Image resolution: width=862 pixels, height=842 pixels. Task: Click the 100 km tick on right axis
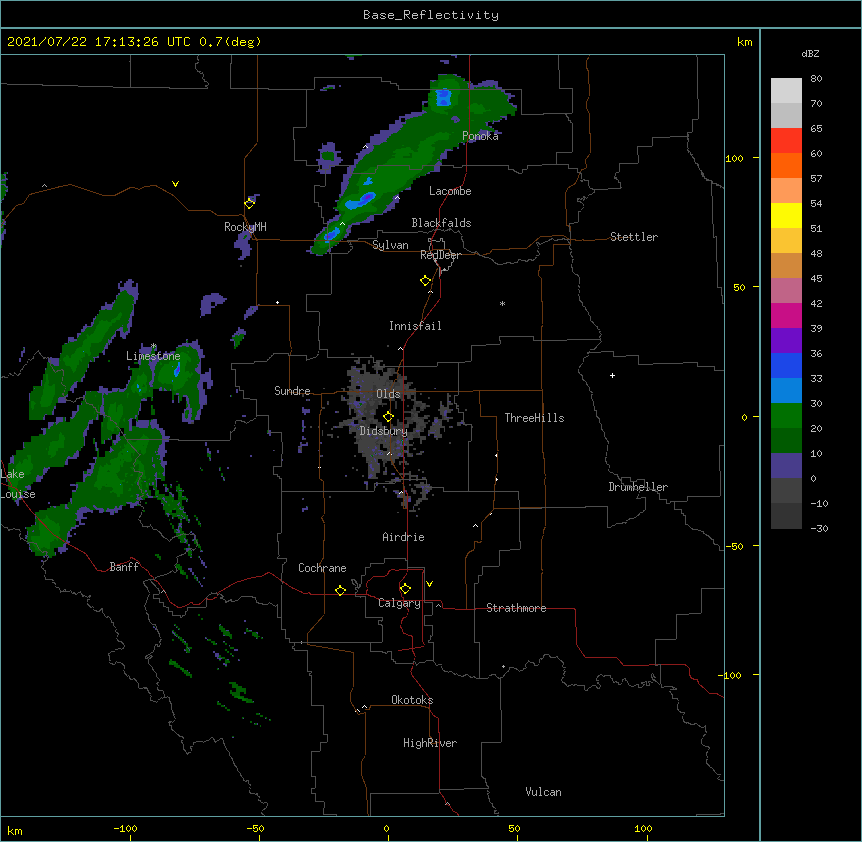tap(734, 158)
